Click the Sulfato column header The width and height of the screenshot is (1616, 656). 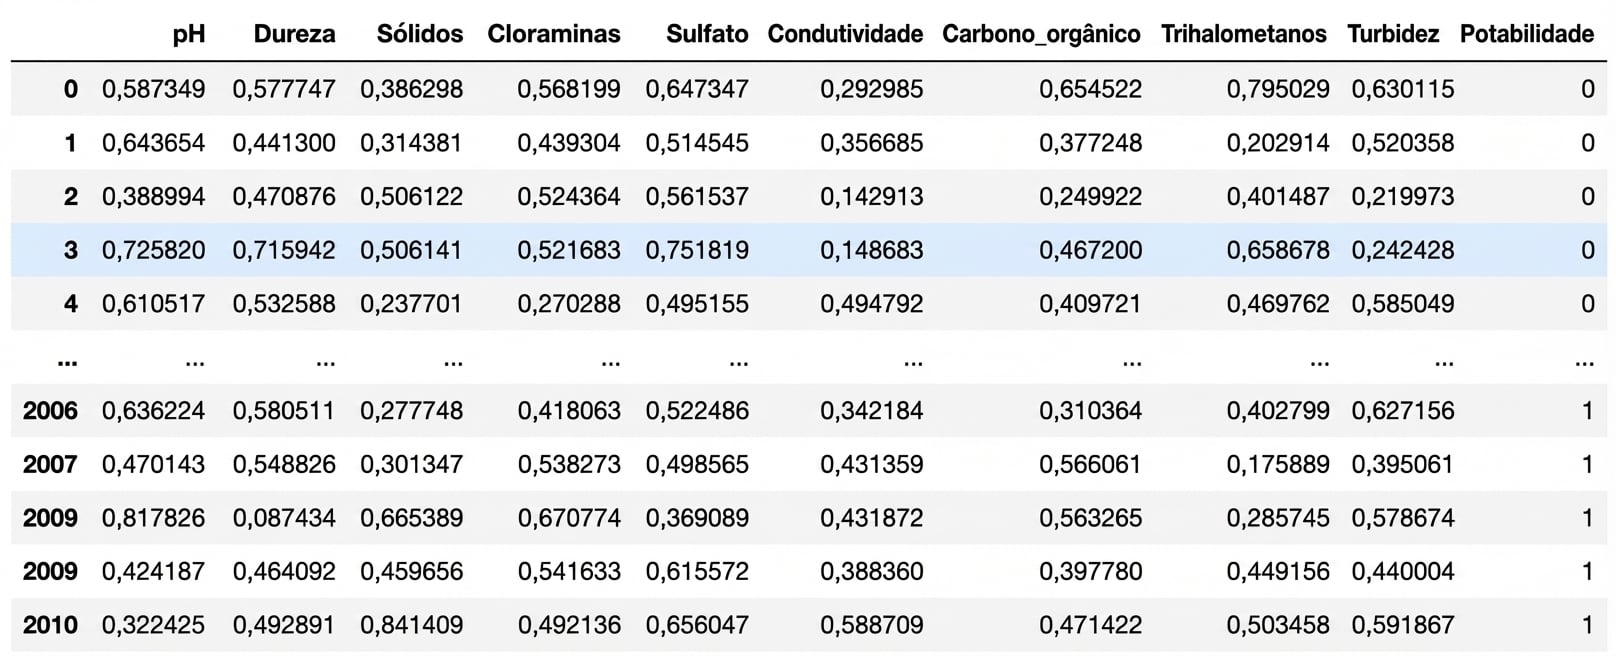coord(707,34)
